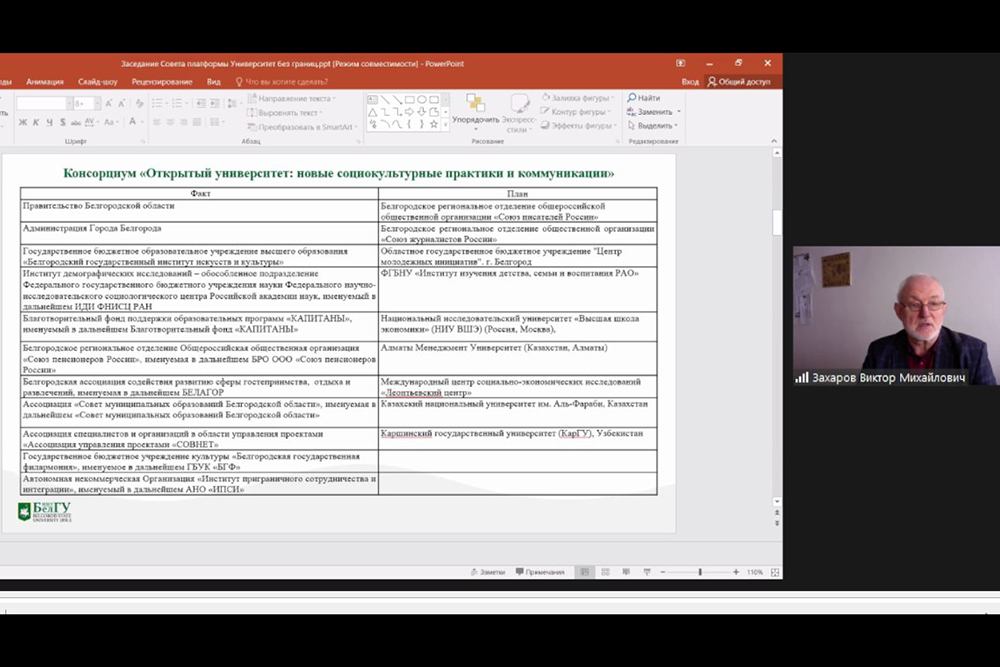
Task: Click the zoom out minus icon
Action: tap(662, 572)
